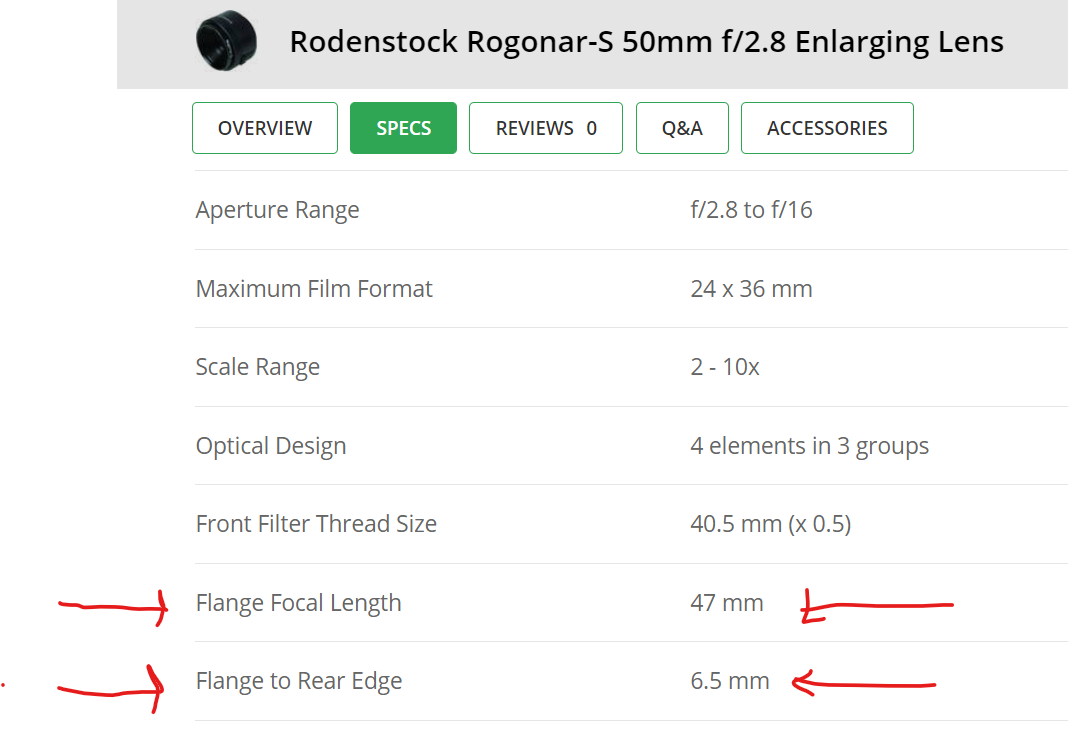Click the Maximum Film Format label

[x=314, y=289]
